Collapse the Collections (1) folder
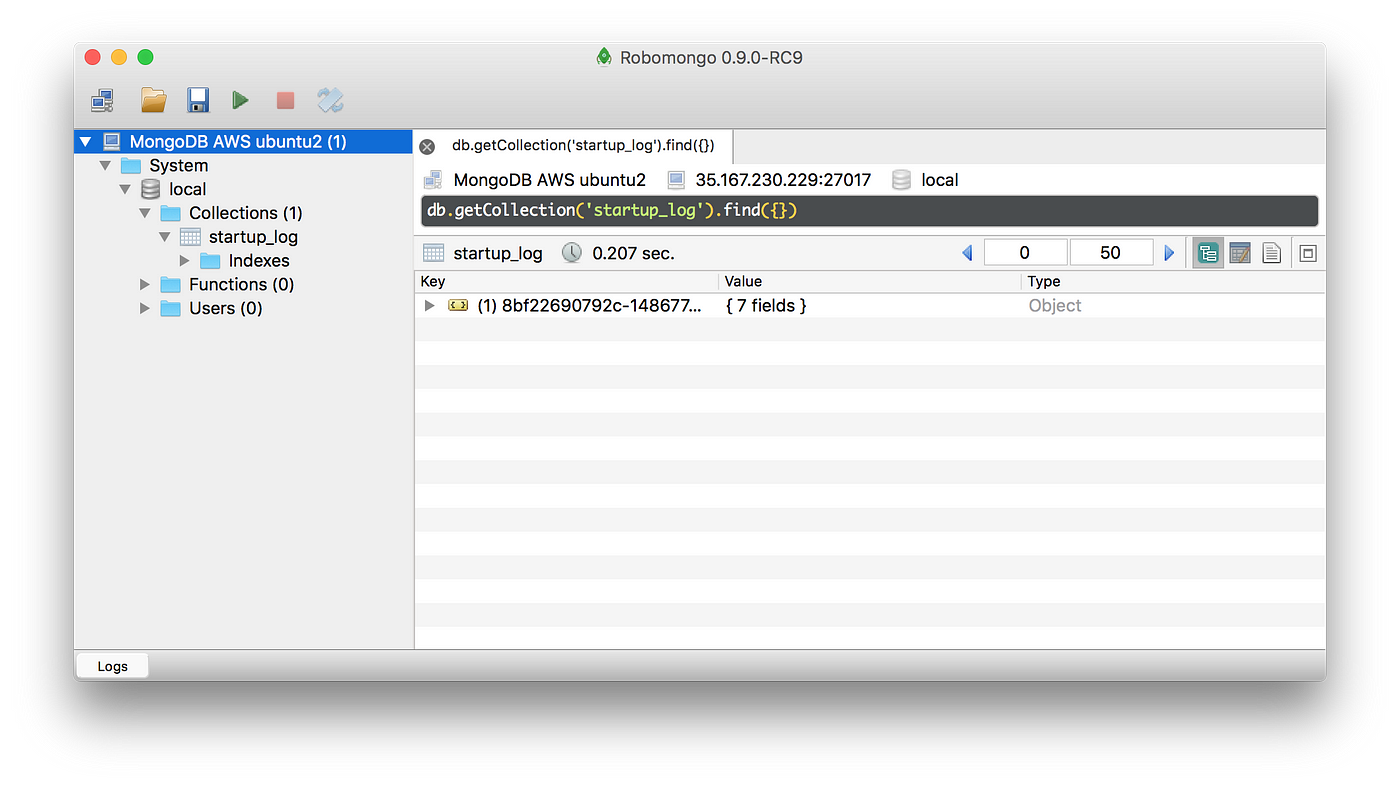The image size is (1400, 787). [x=145, y=213]
